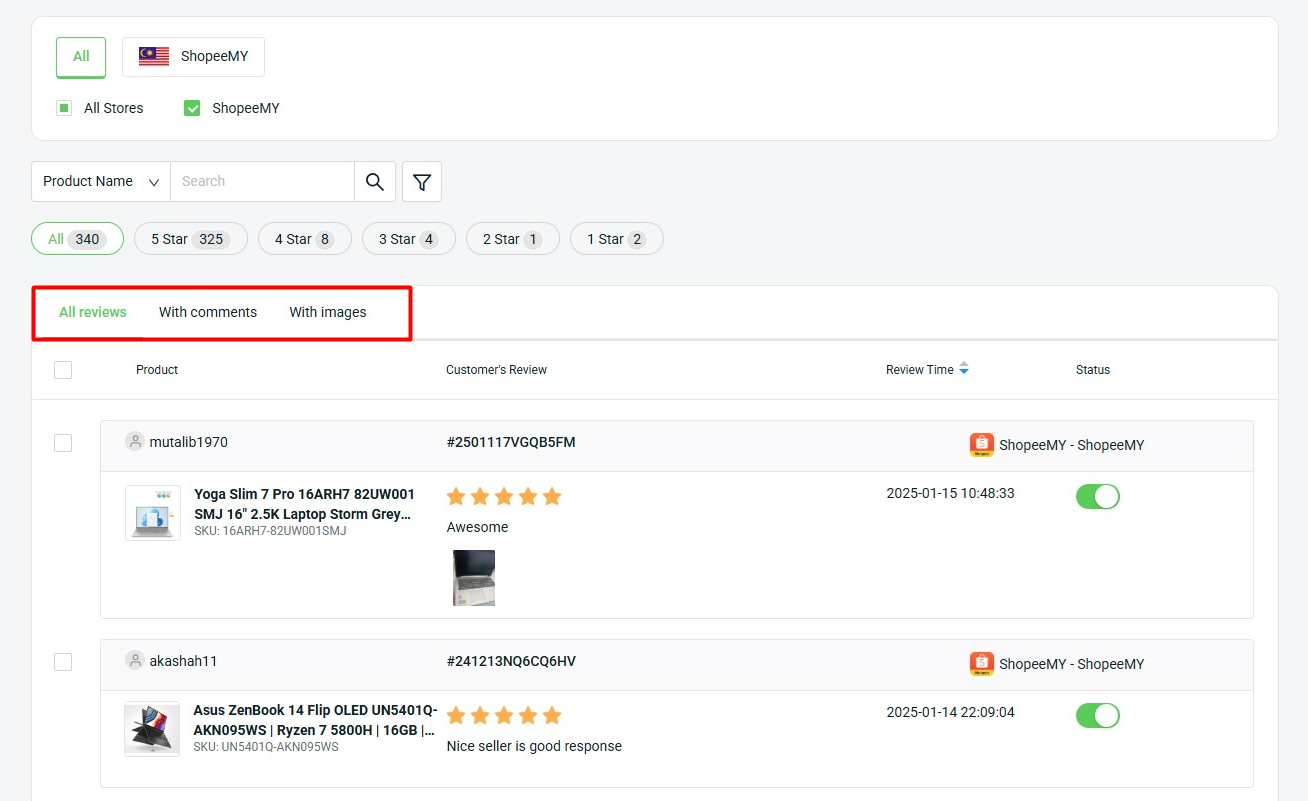Open the review photo under the Awesome comment
This screenshot has width=1308, height=801.
pos(473,578)
